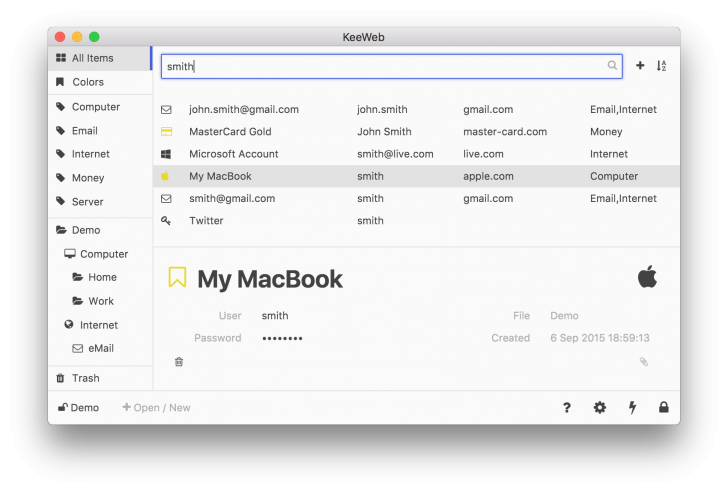This screenshot has width=728, height=493.
Task: Click the File value Demo in details
Action: click(564, 316)
